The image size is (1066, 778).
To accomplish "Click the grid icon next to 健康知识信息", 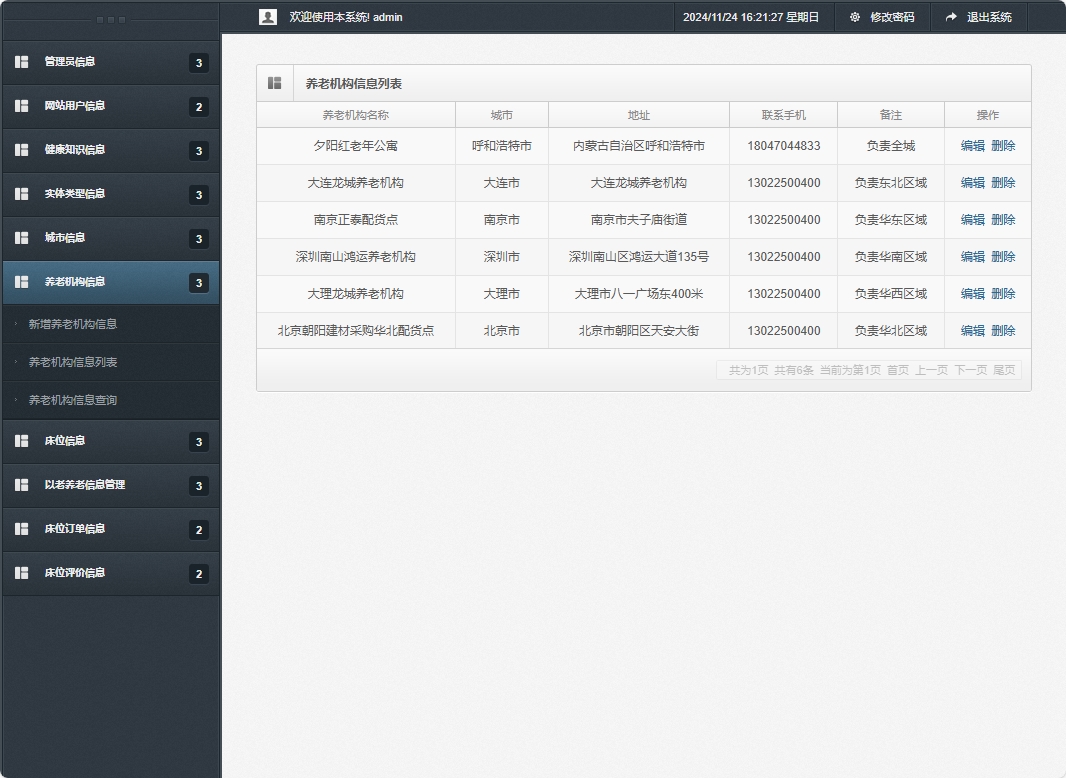I will pos(21,150).
